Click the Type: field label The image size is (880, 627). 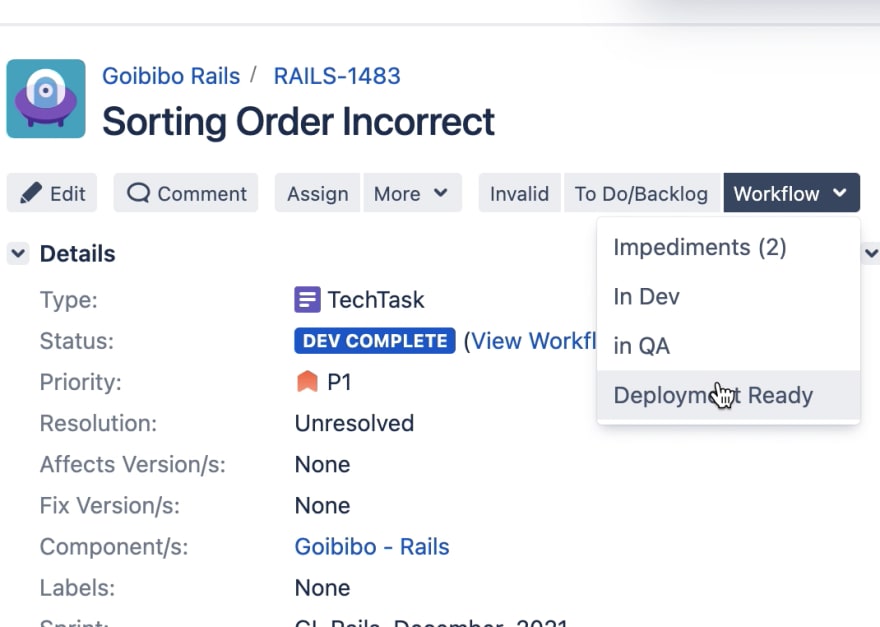tap(68, 300)
